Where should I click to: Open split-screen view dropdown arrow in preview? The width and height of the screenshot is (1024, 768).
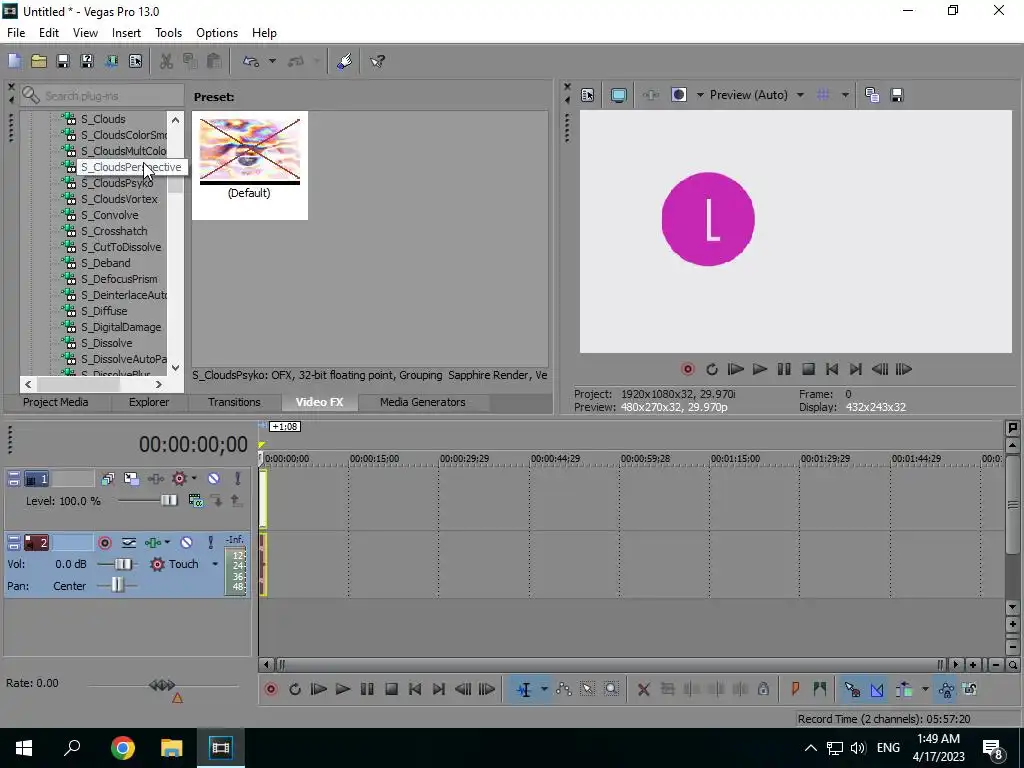click(700, 95)
